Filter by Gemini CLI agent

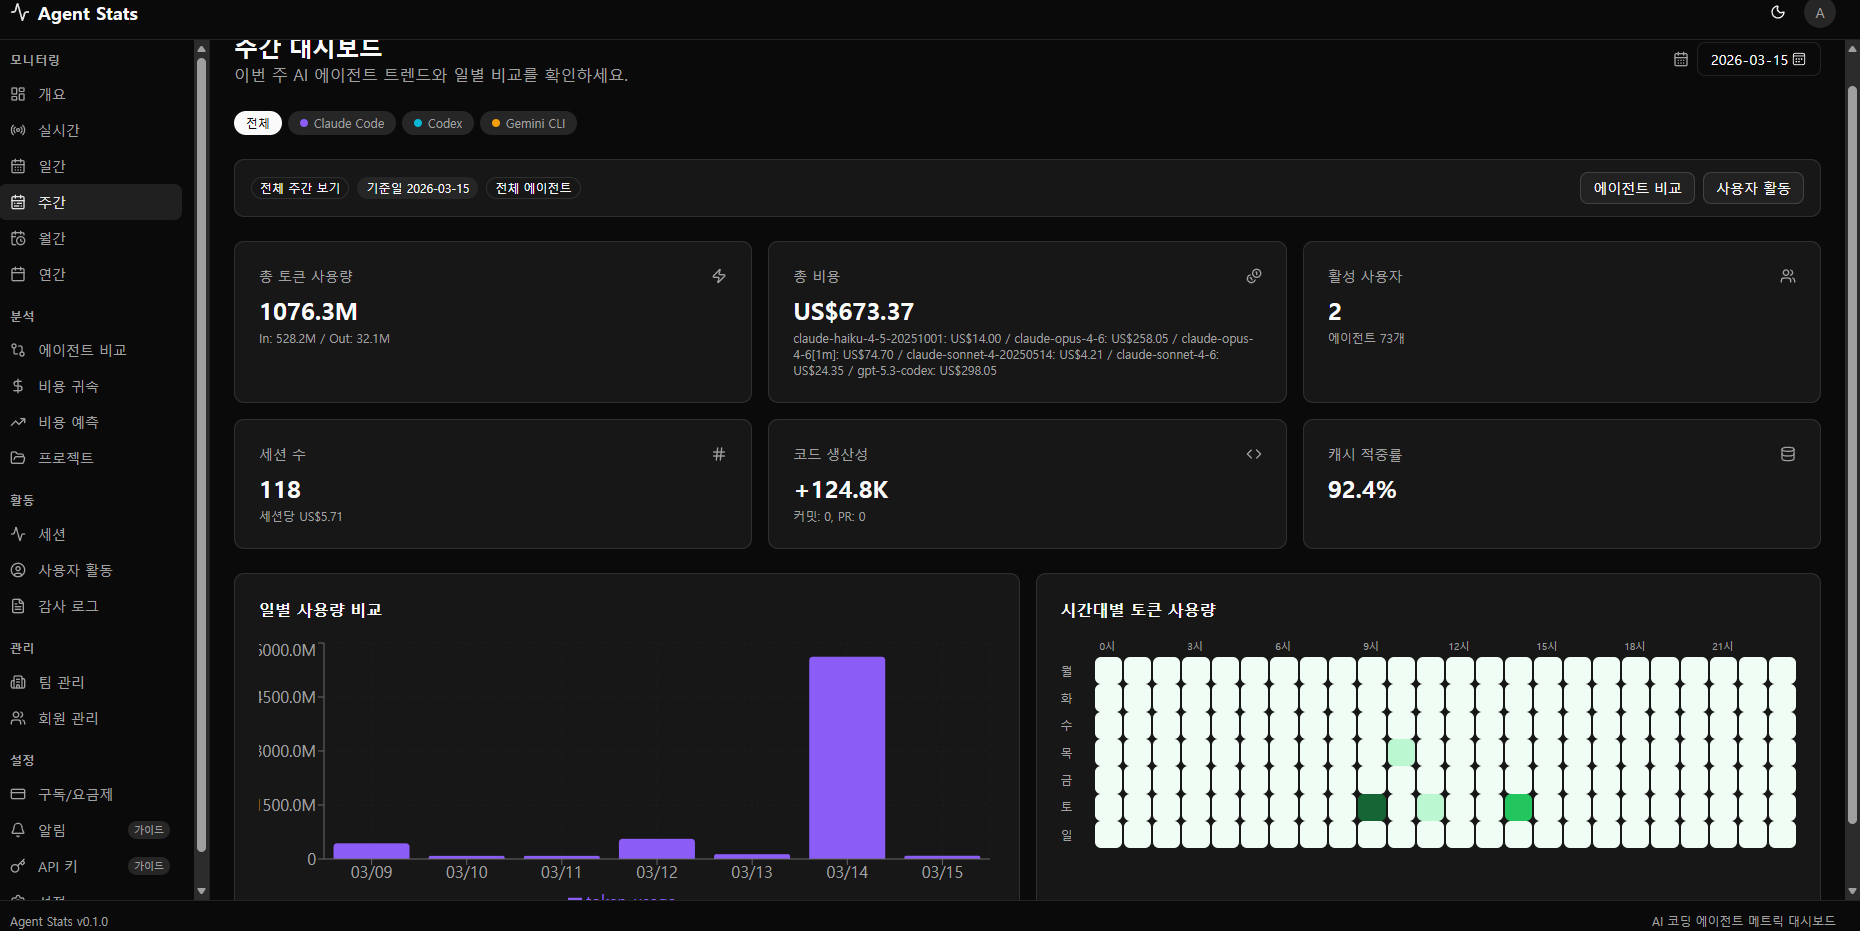528,123
